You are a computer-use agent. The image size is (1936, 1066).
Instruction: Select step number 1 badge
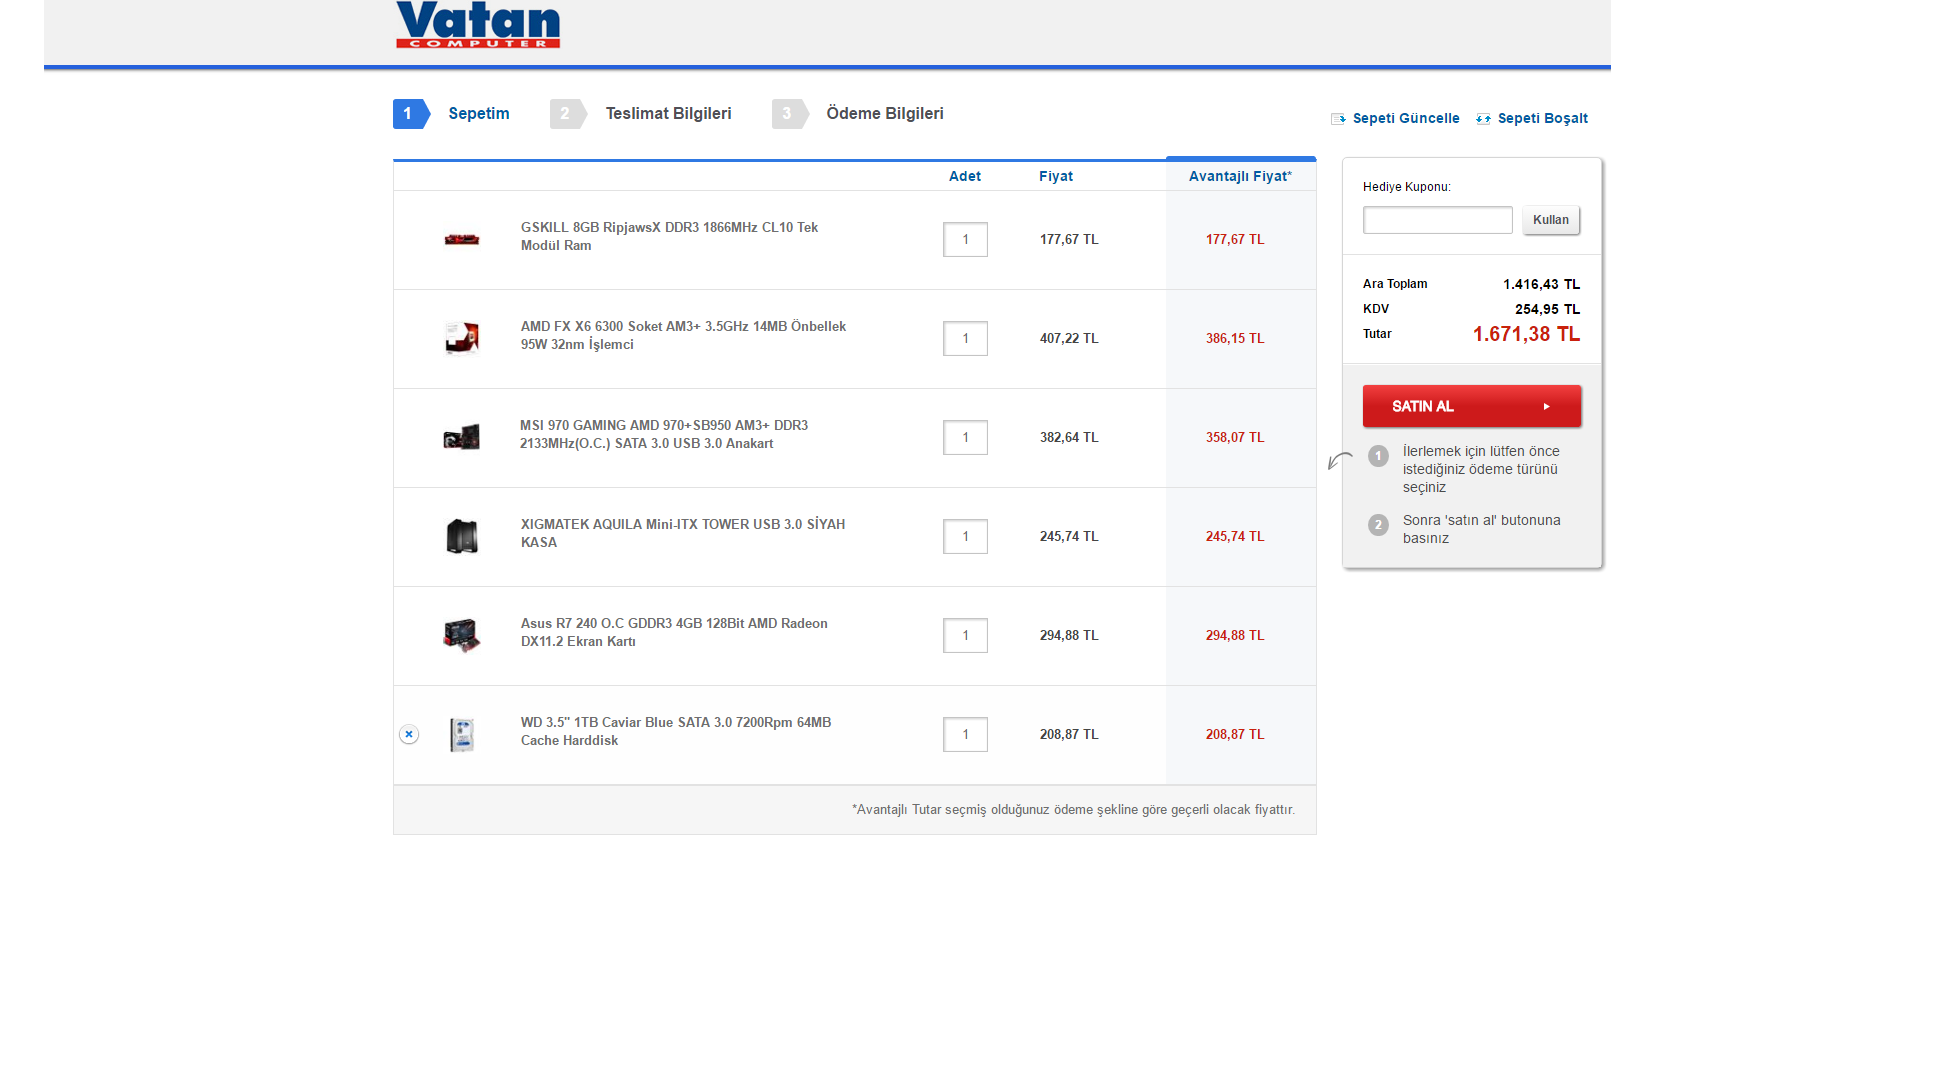point(411,114)
